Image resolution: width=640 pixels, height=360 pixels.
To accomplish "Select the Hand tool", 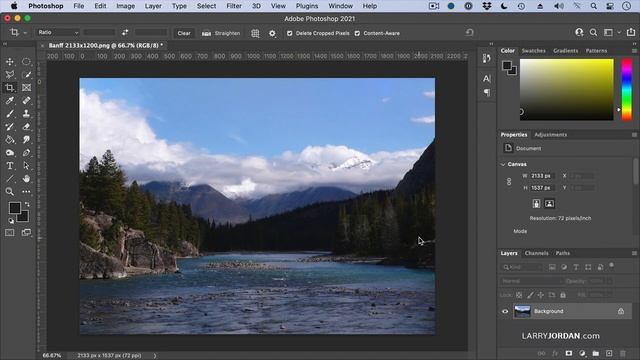I will click(26, 178).
